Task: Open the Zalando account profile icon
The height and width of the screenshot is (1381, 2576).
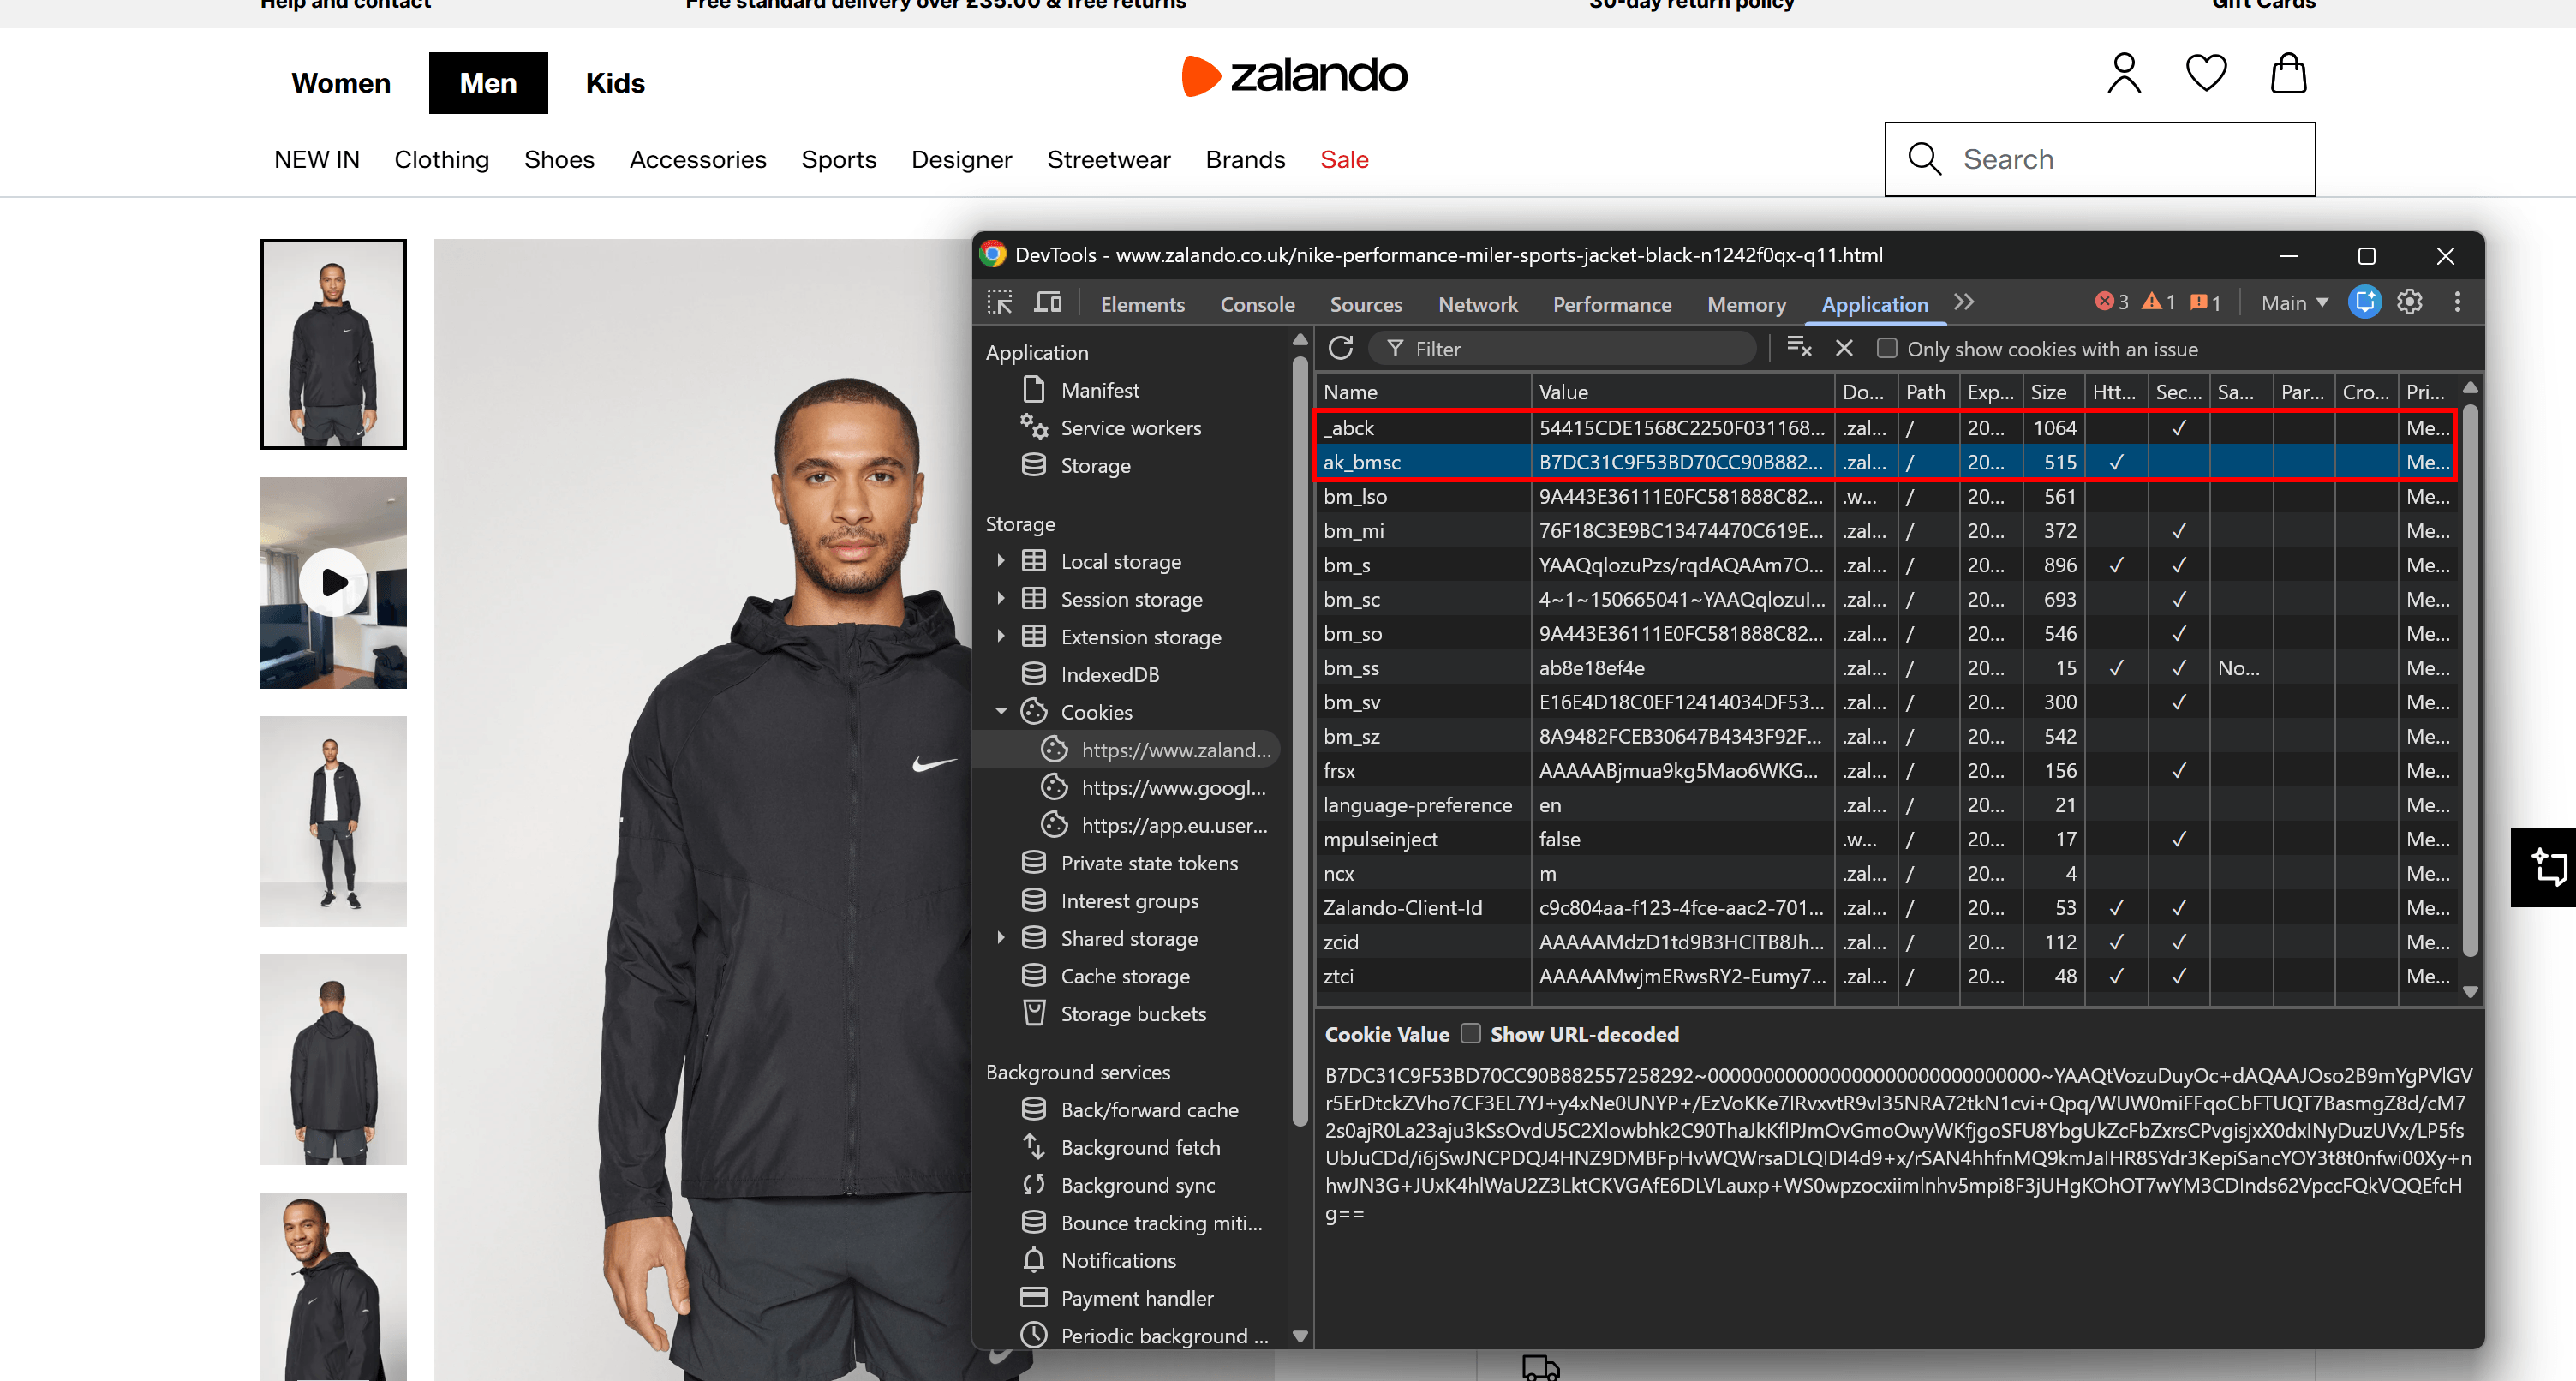Action: click(x=2124, y=74)
